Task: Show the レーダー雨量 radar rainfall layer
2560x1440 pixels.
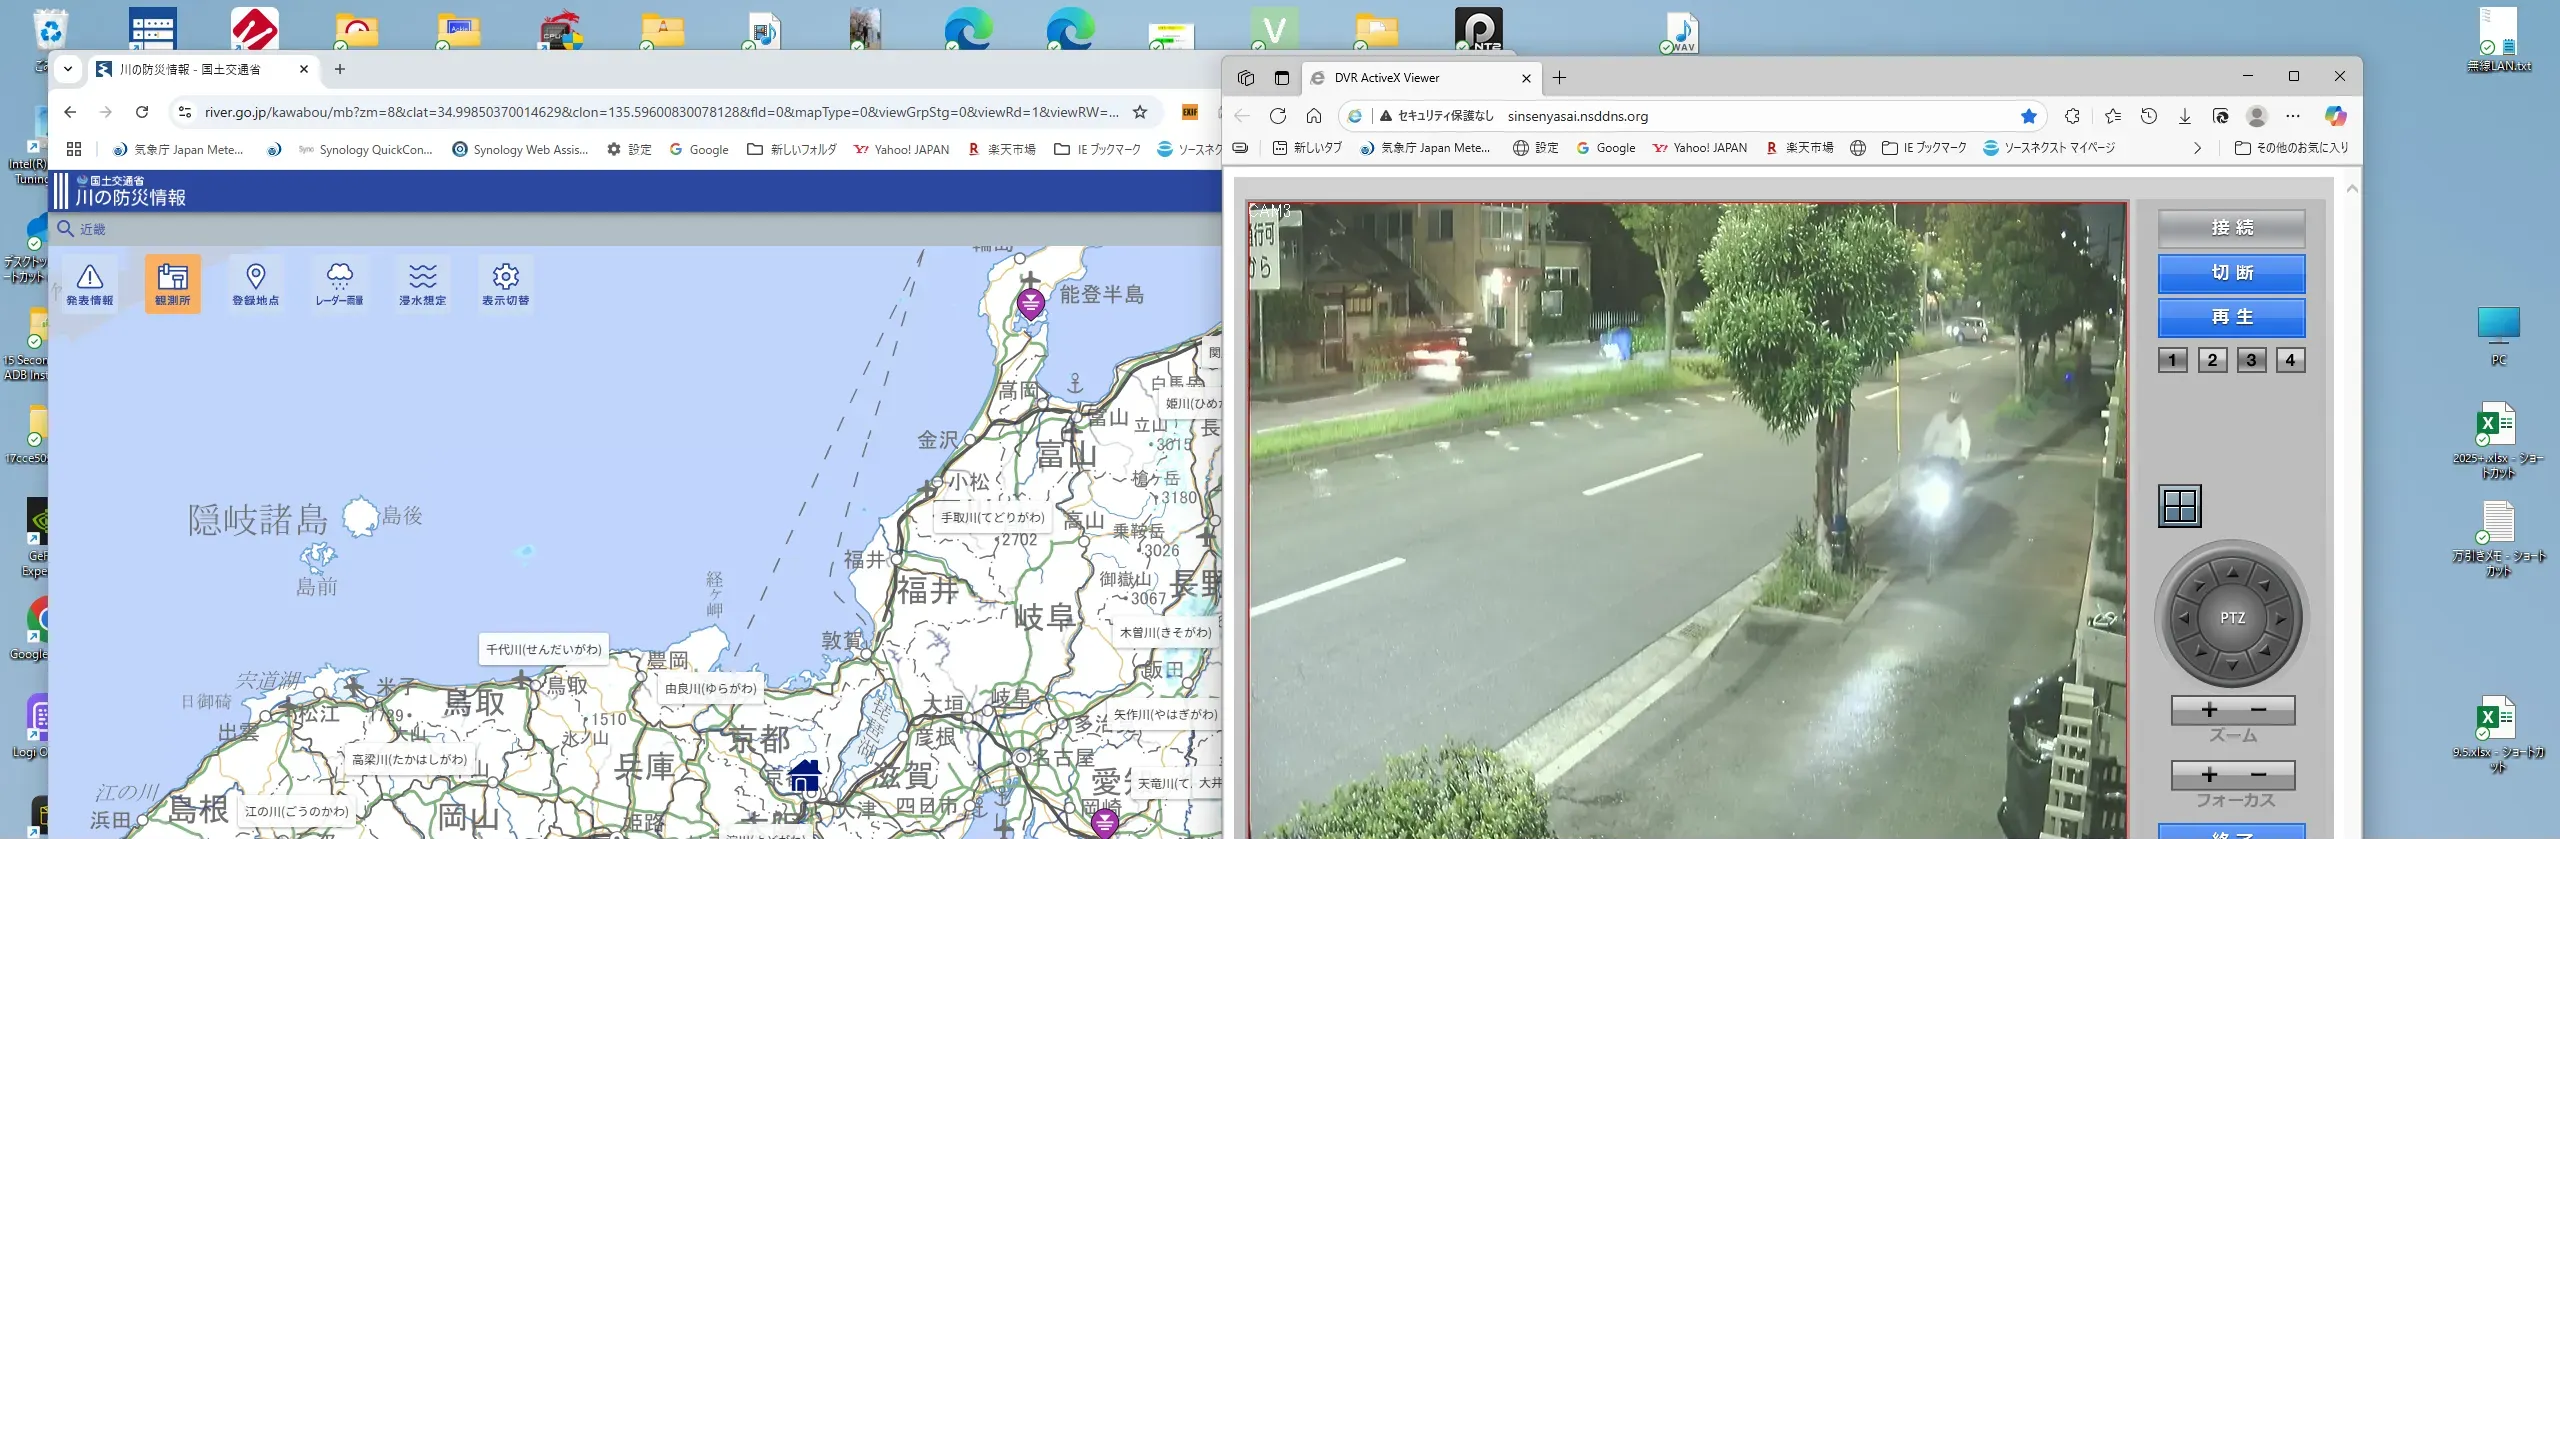Action: 339,284
